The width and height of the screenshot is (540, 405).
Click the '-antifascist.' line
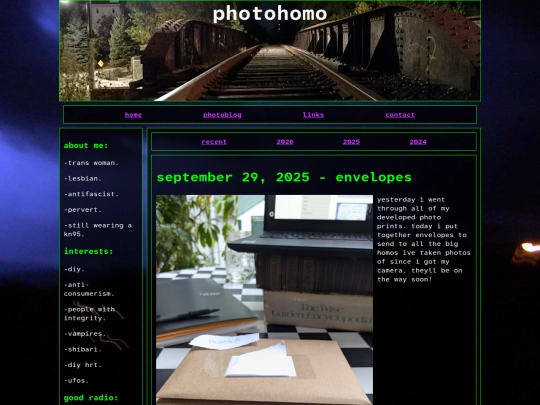[91, 194]
